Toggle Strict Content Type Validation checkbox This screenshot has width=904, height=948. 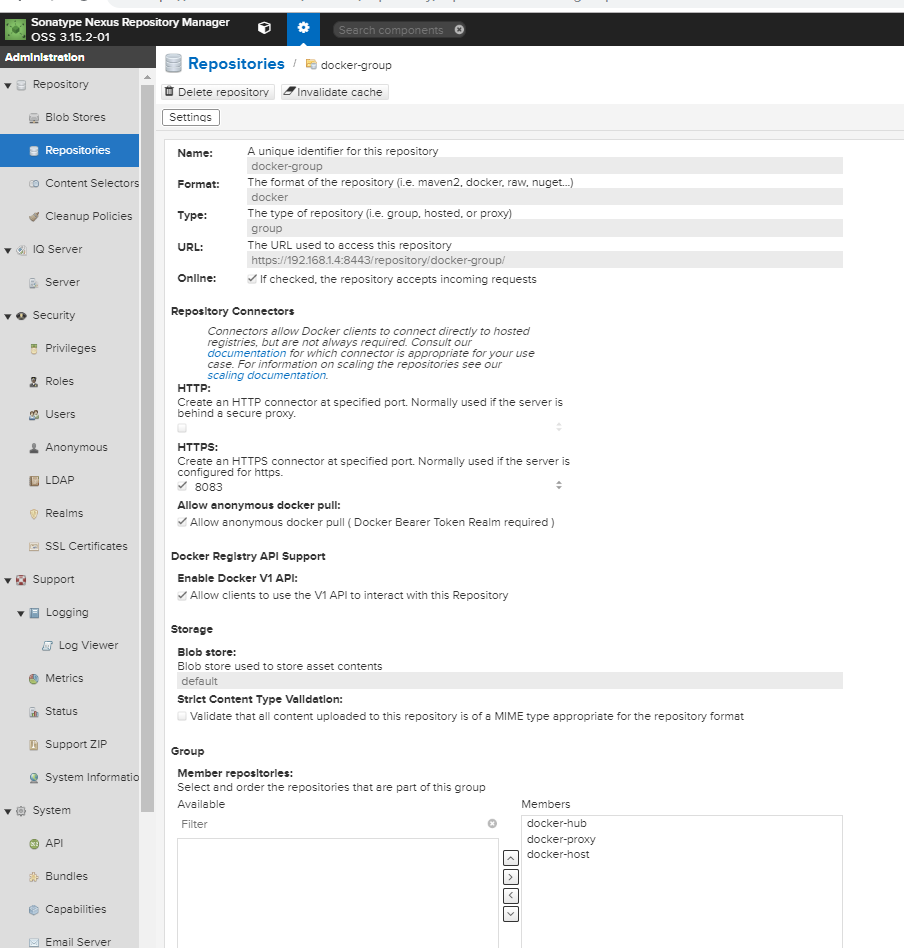click(182, 716)
